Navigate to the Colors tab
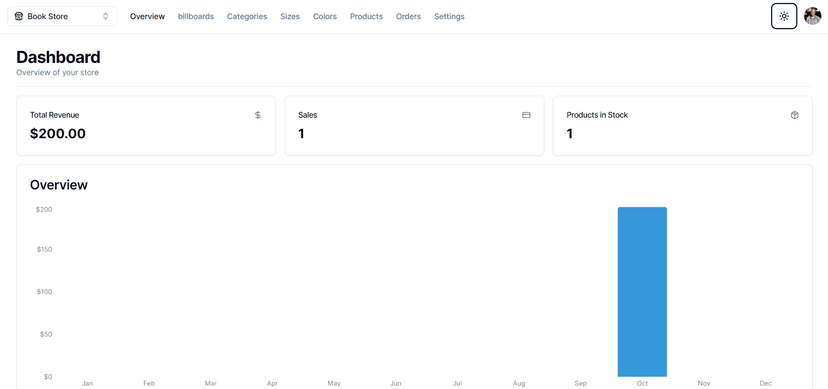Viewport: 828px width, 389px height. [x=325, y=16]
